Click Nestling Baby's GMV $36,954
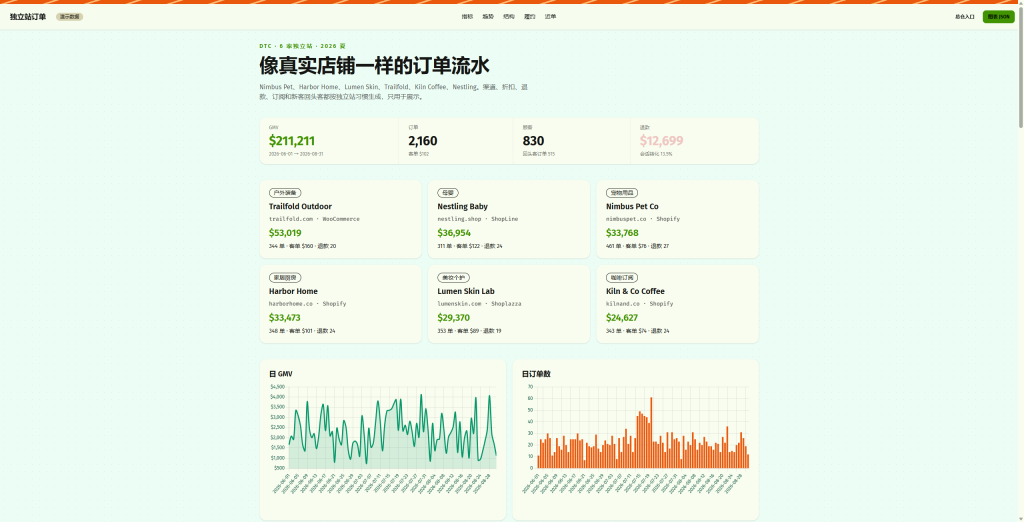 tap(454, 233)
